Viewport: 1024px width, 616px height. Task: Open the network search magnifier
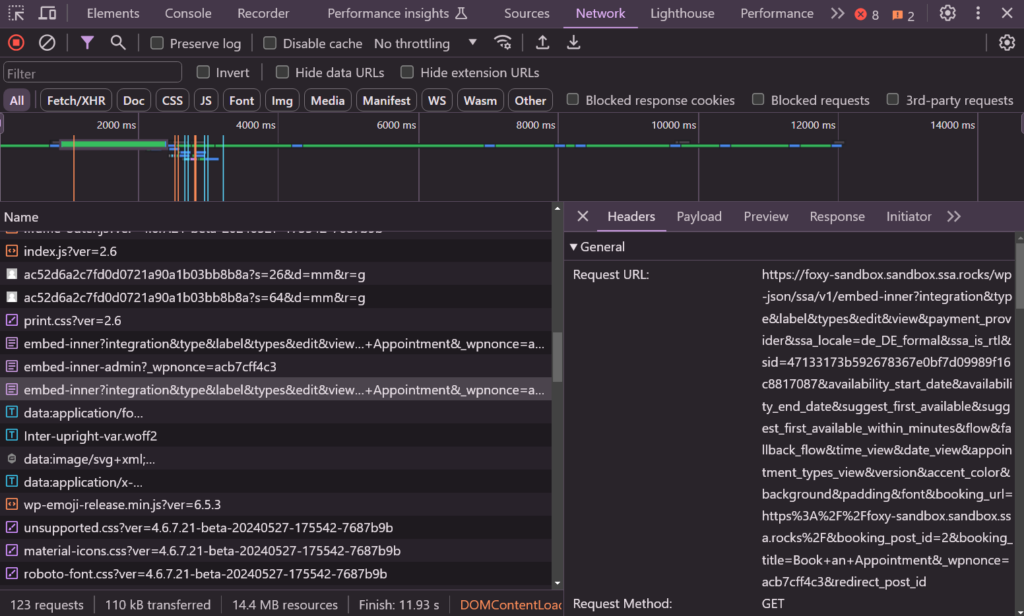click(118, 43)
